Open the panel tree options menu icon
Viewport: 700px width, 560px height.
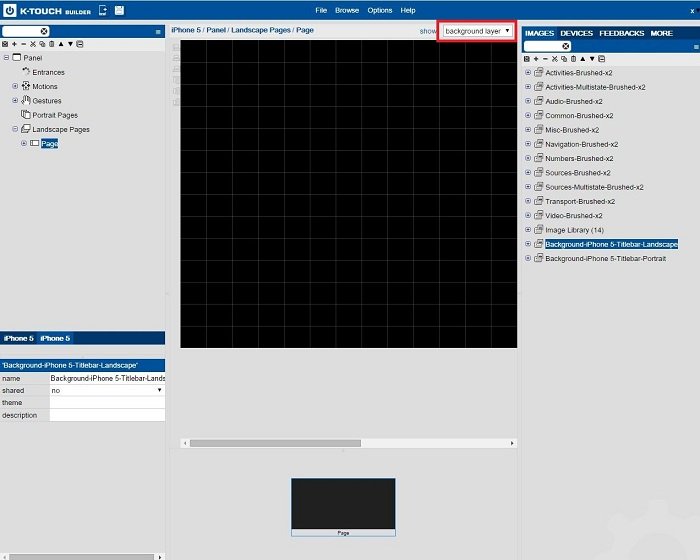[x=158, y=32]
